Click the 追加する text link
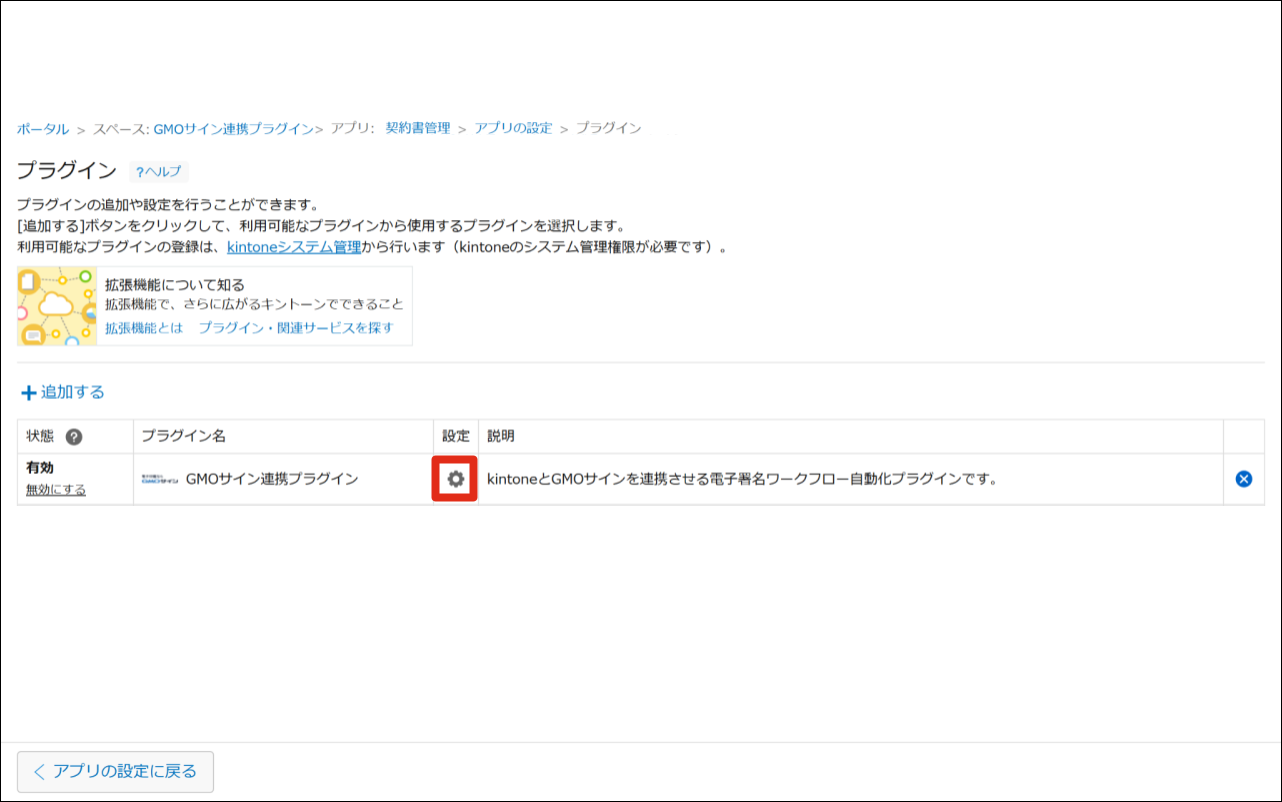Image resolution: width=1282 pixels, height=802 pixels. click(x=73, y=393)
